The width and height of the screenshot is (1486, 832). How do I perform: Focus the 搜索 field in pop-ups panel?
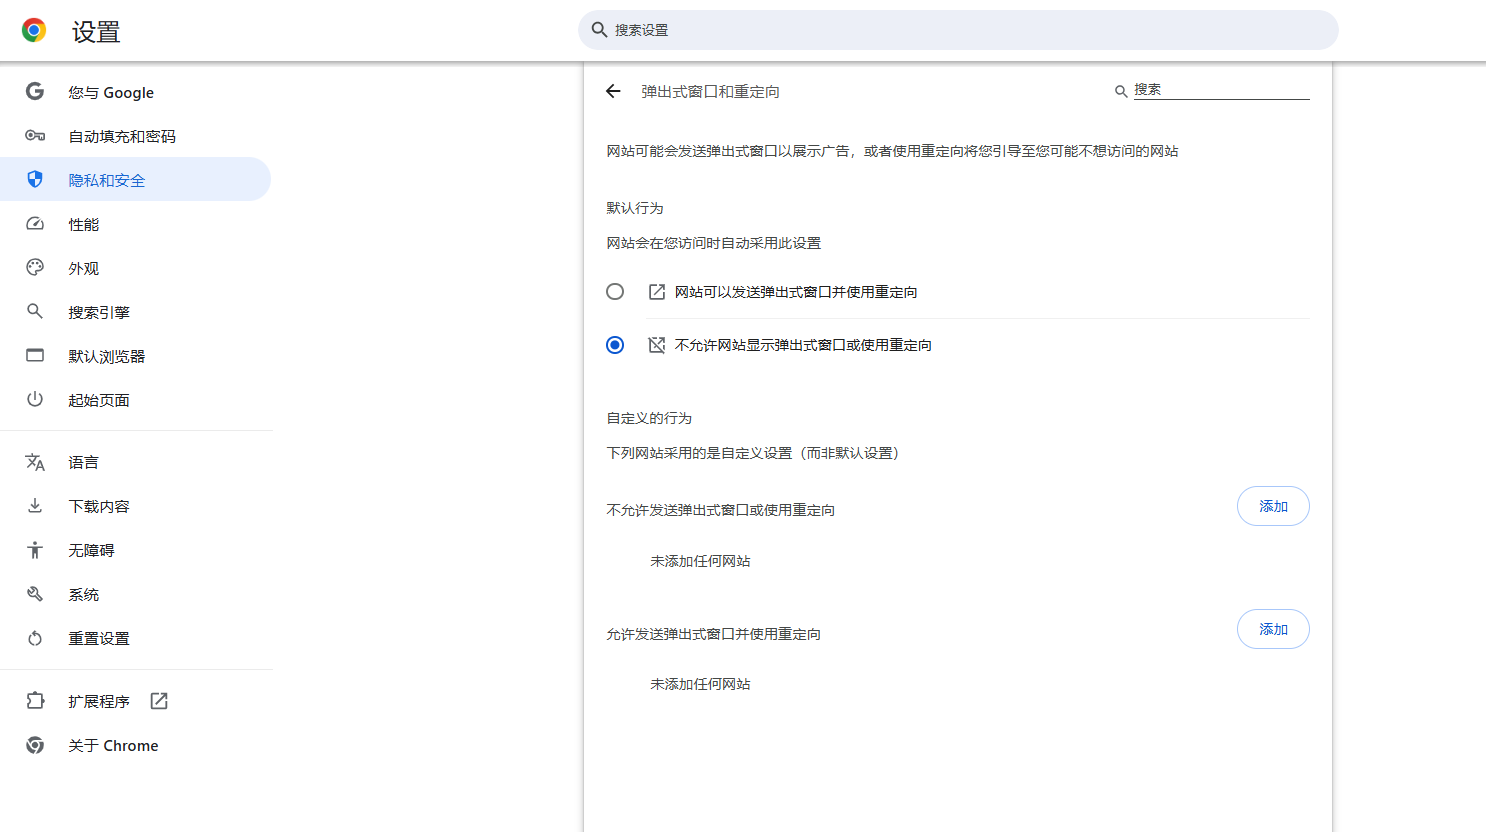coord(1221,90)
